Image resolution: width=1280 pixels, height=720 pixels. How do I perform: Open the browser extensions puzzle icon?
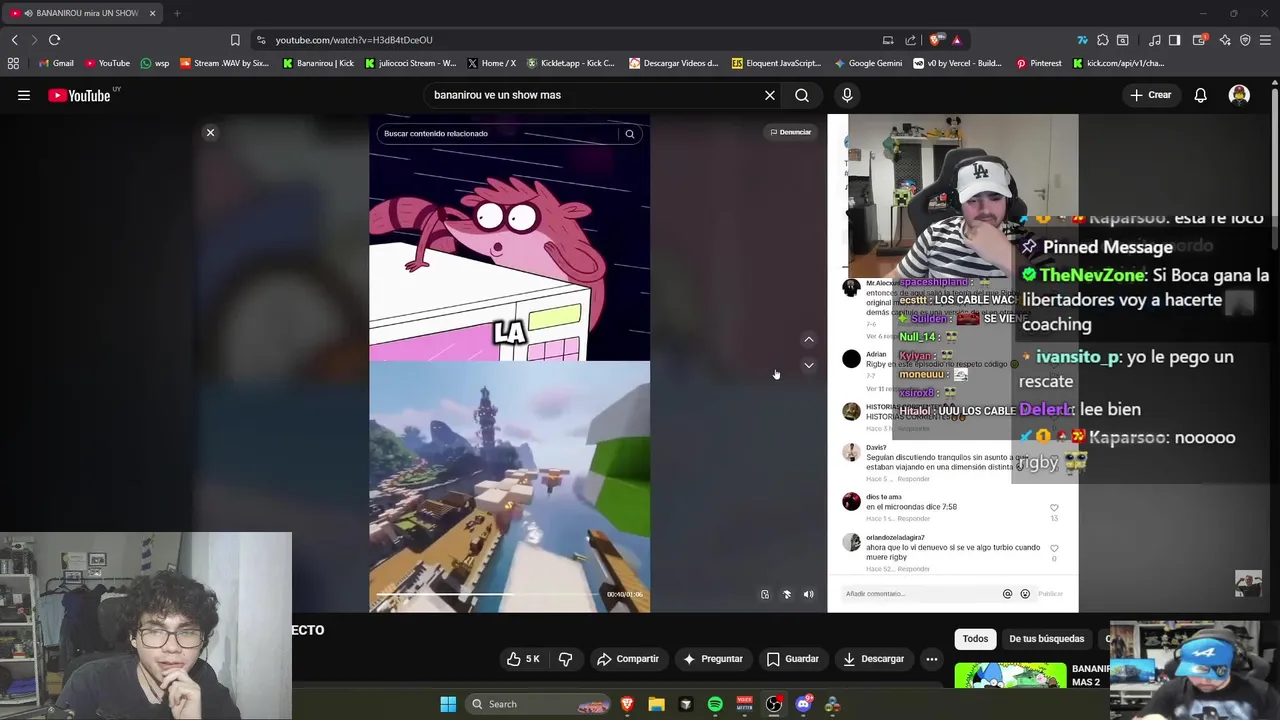pos(1102,40)
